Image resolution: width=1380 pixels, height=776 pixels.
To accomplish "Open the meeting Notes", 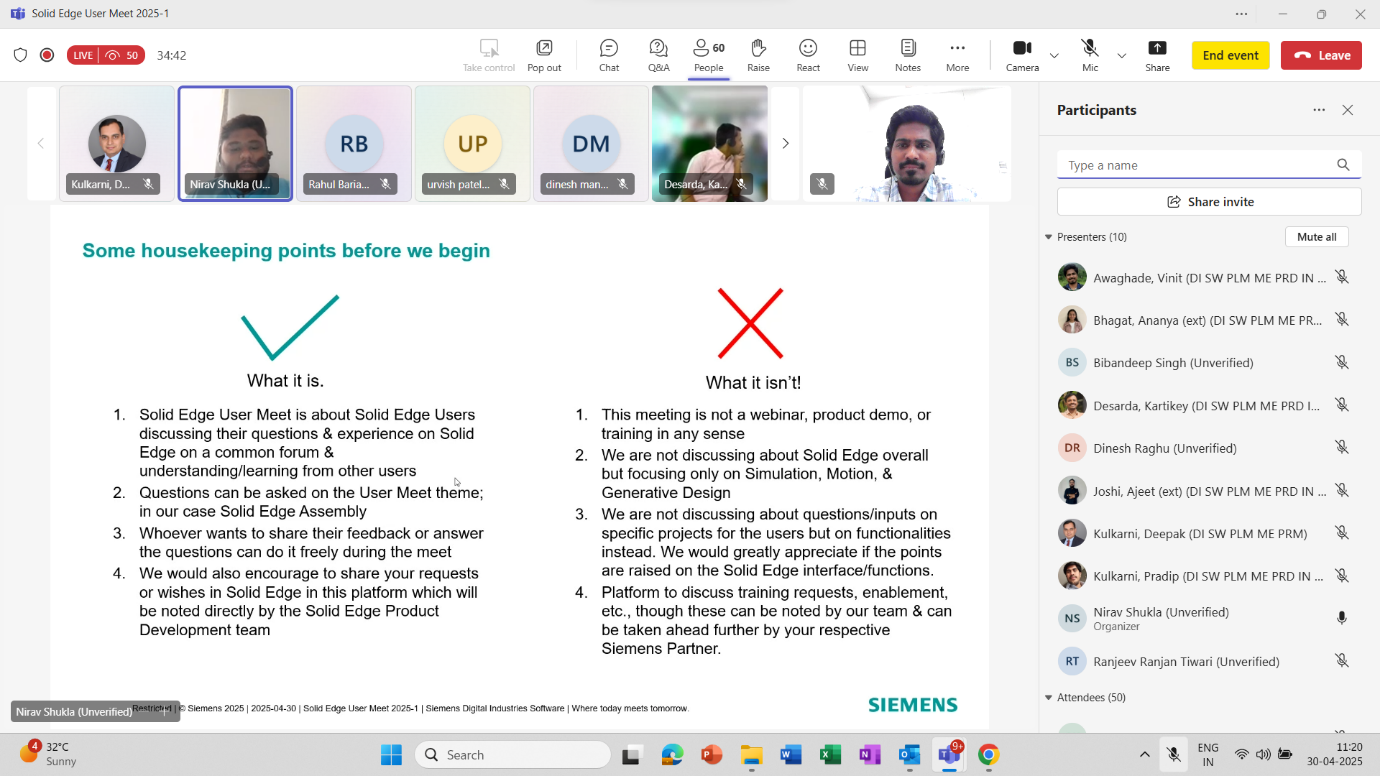I will (x=907, y=54).
